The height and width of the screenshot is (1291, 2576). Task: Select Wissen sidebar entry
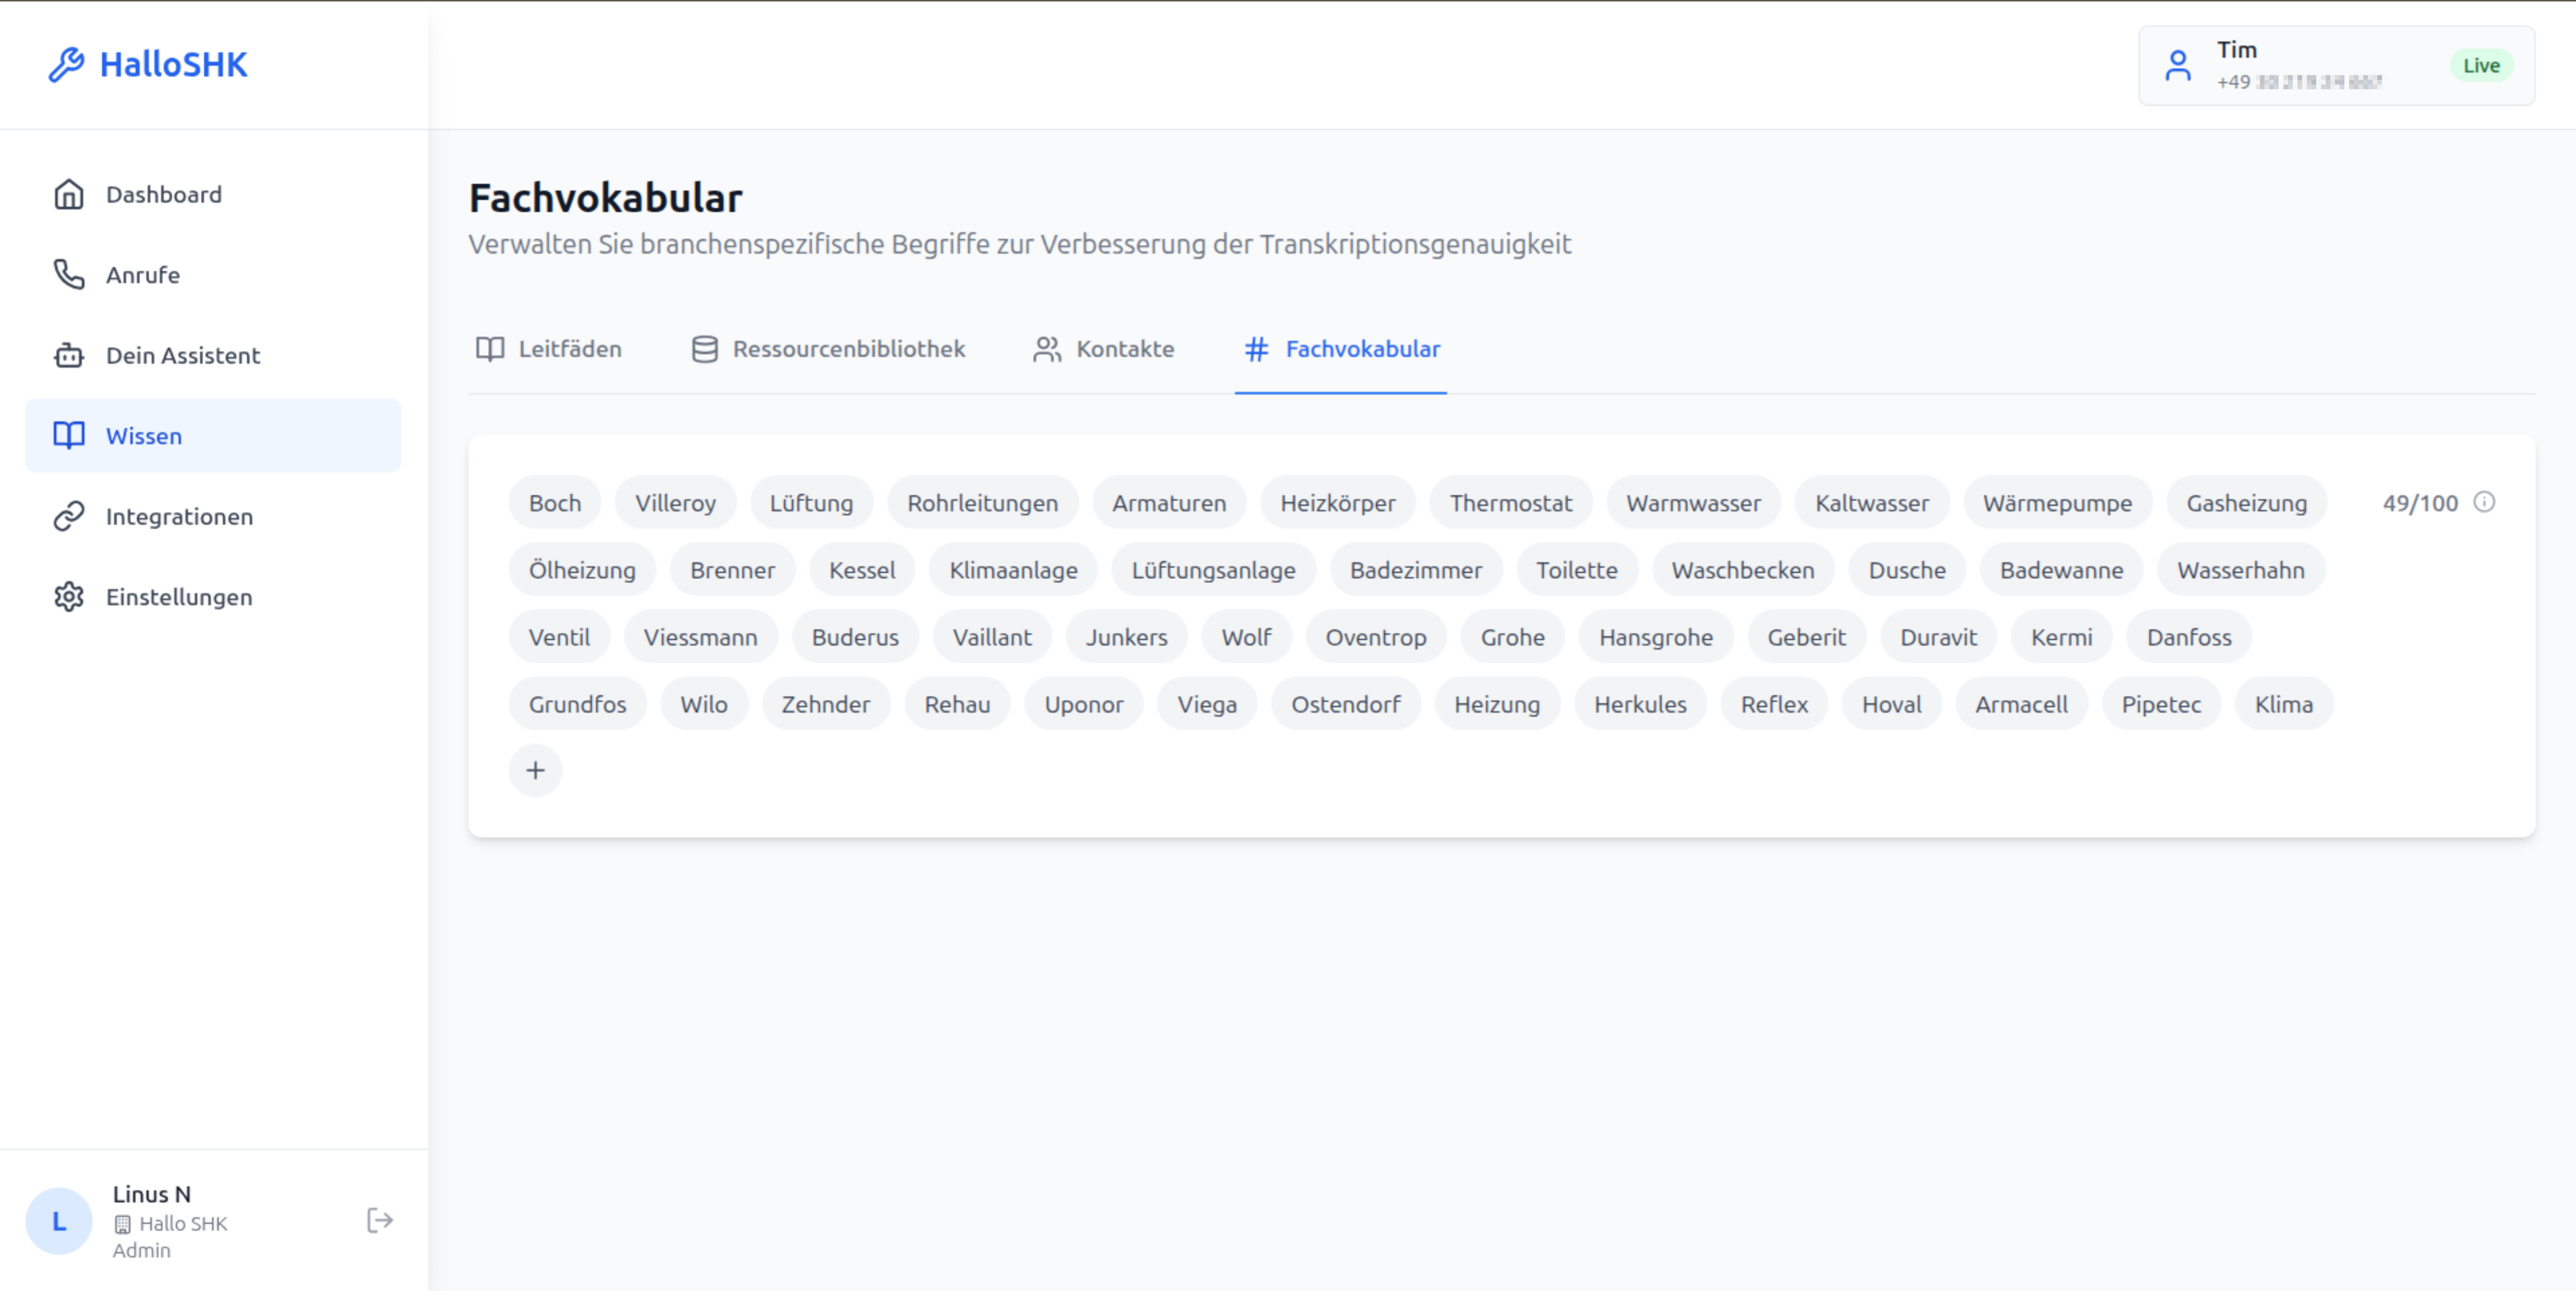tap(213, 435)
